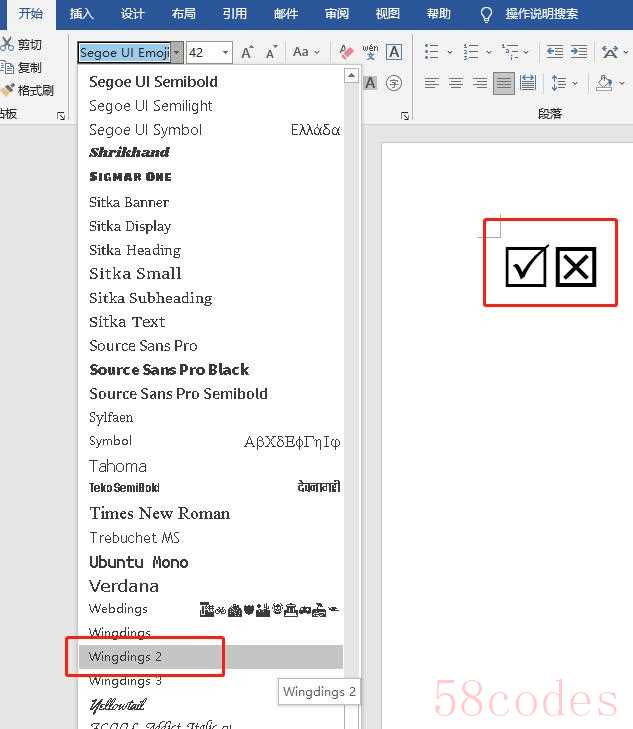Apply a bulleted list

point(432,52)
